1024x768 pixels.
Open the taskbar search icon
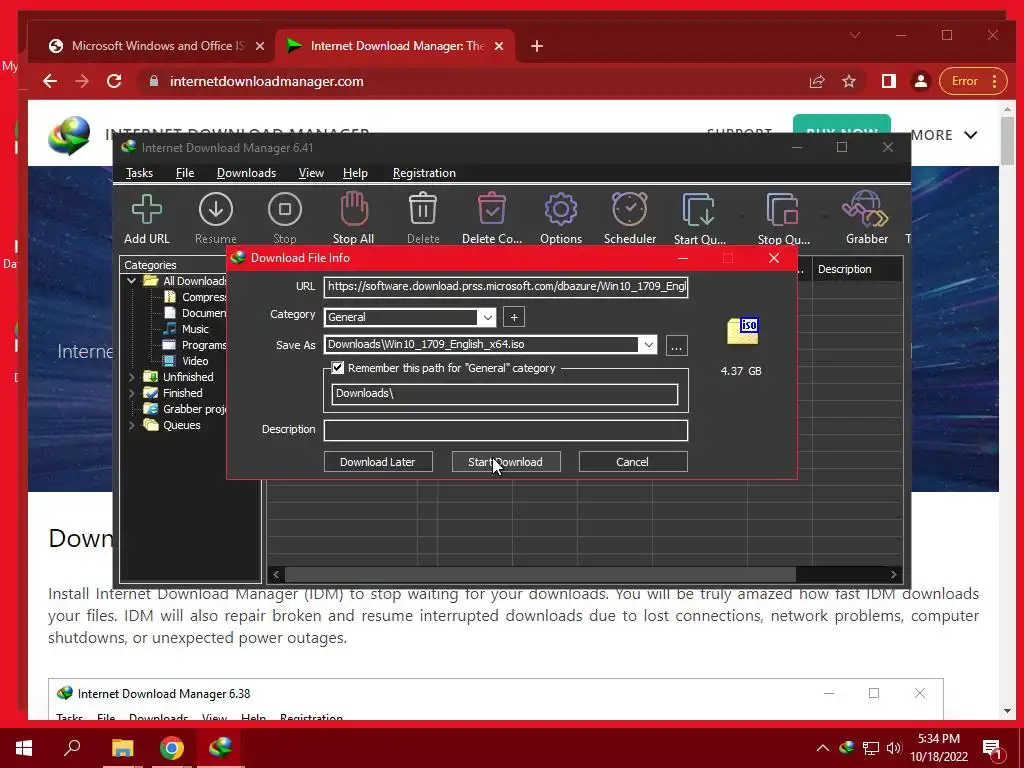(x=72, y=747)
